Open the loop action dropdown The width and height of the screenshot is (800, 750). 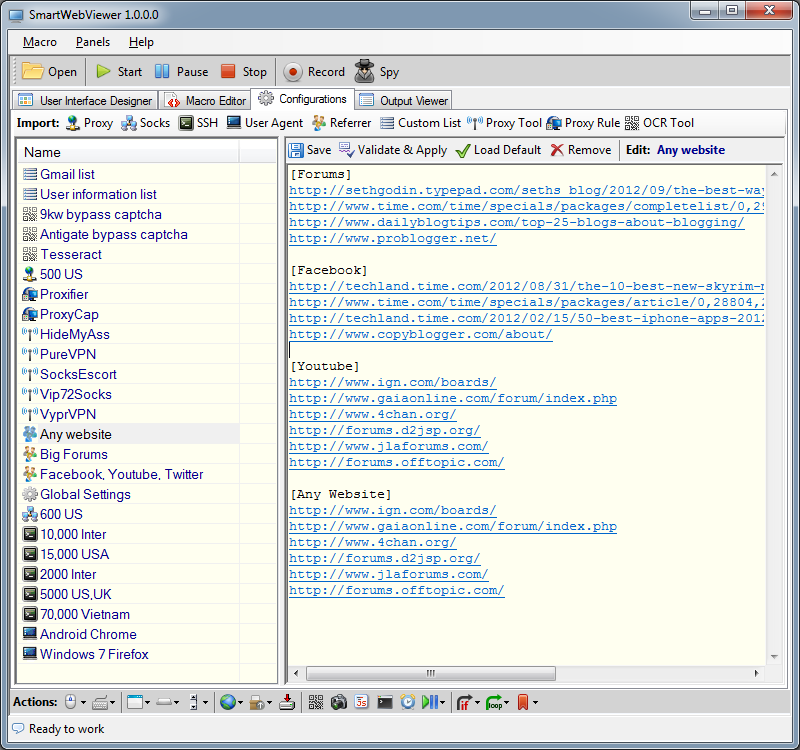click(x=507, y=702)
